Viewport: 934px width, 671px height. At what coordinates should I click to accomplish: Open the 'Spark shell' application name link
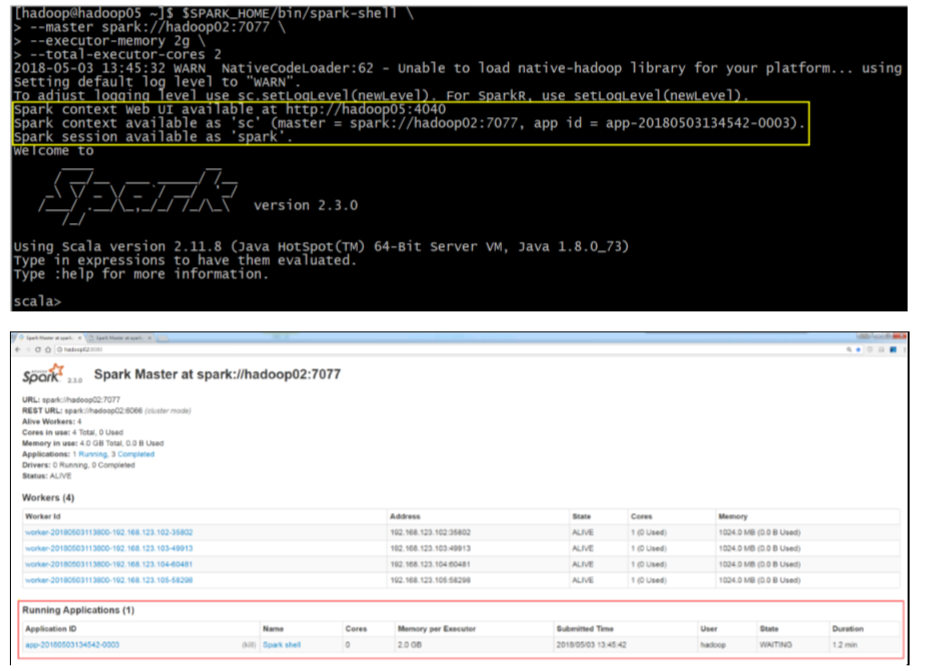282,645
